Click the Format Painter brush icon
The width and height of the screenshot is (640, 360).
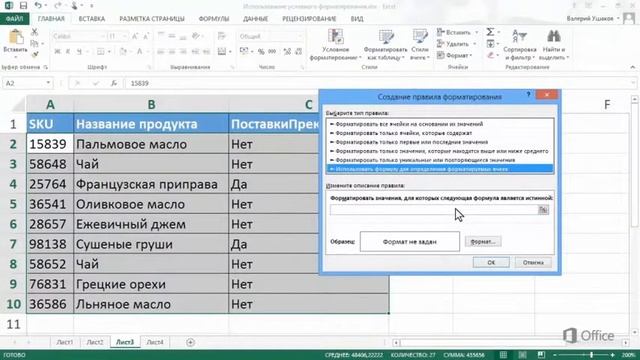pyautogui.click(x=35, y=54)
